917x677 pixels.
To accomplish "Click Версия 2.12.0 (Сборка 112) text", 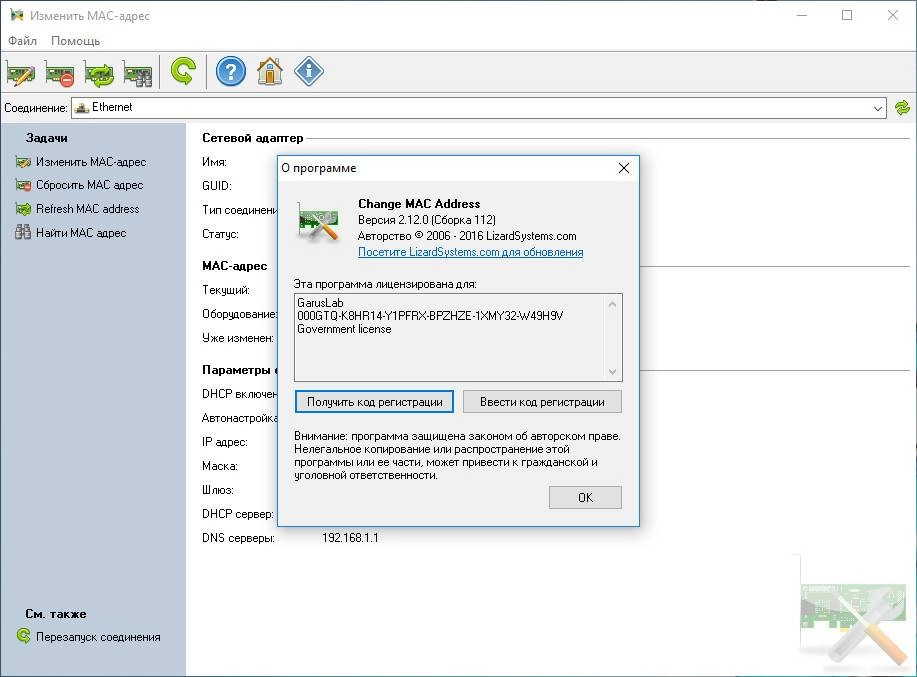I will (427, 220).
